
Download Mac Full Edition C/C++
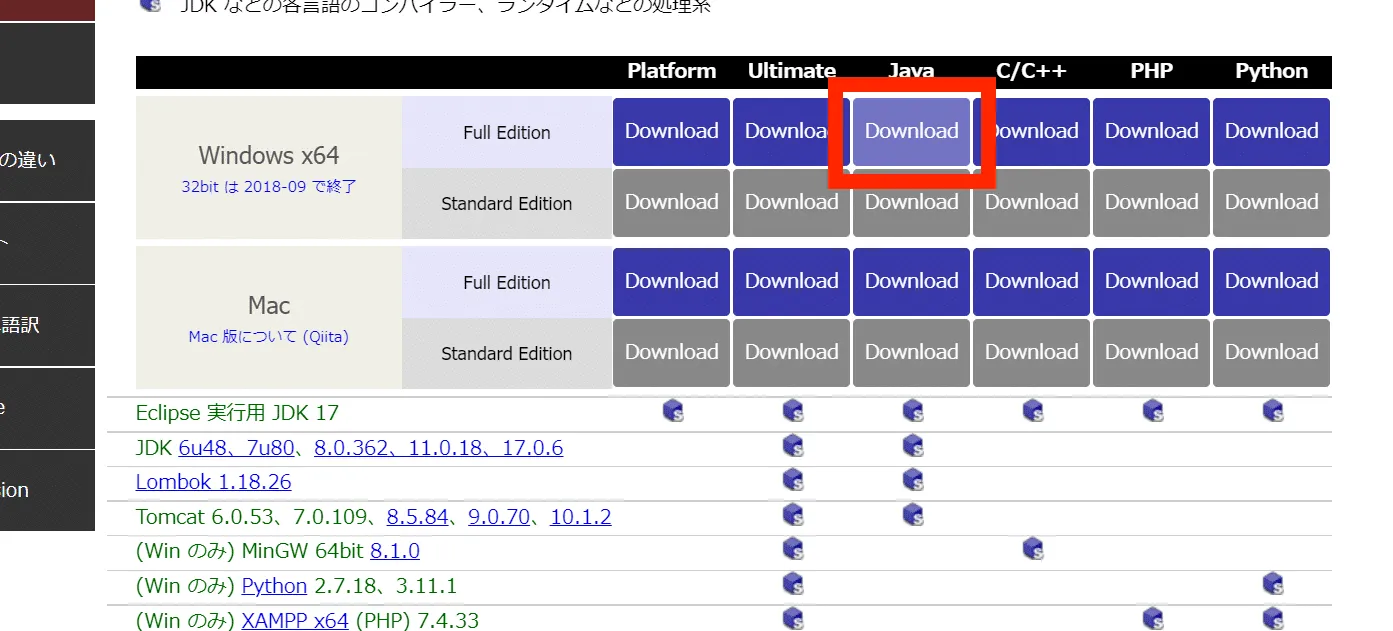pyautogui.click(x=1031, y=281)
